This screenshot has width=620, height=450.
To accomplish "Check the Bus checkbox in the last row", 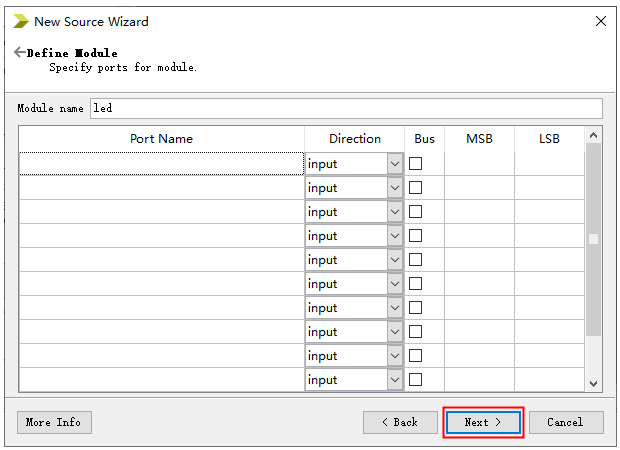I will click(416, 380).
